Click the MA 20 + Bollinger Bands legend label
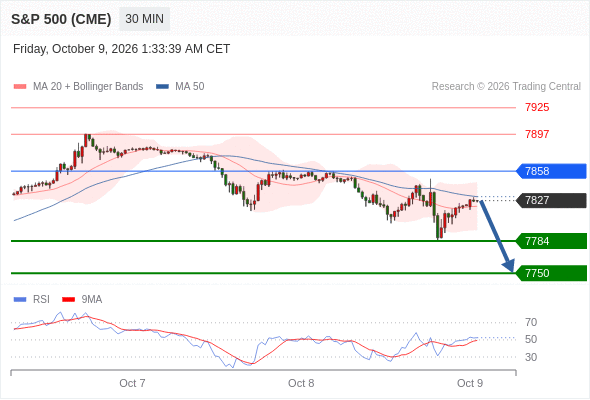Image resolution: width=590 pixels, height=400 pixels. tap(88, 87)
